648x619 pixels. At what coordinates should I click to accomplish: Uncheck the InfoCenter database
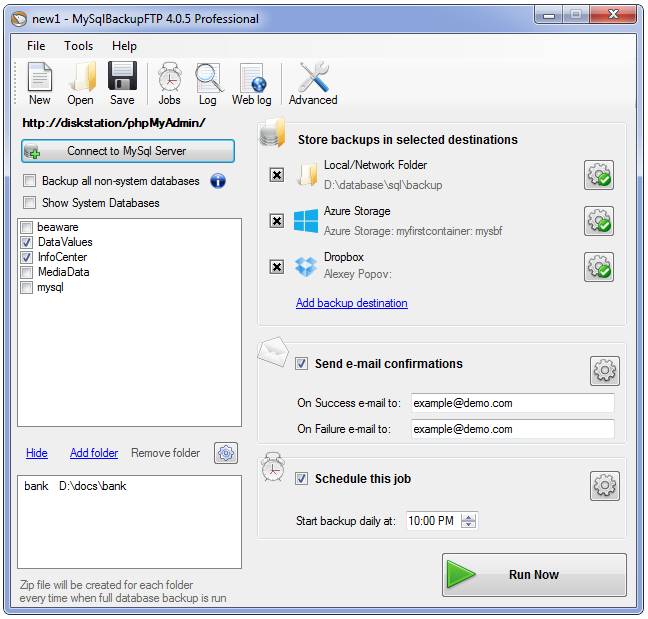[26, 257]
